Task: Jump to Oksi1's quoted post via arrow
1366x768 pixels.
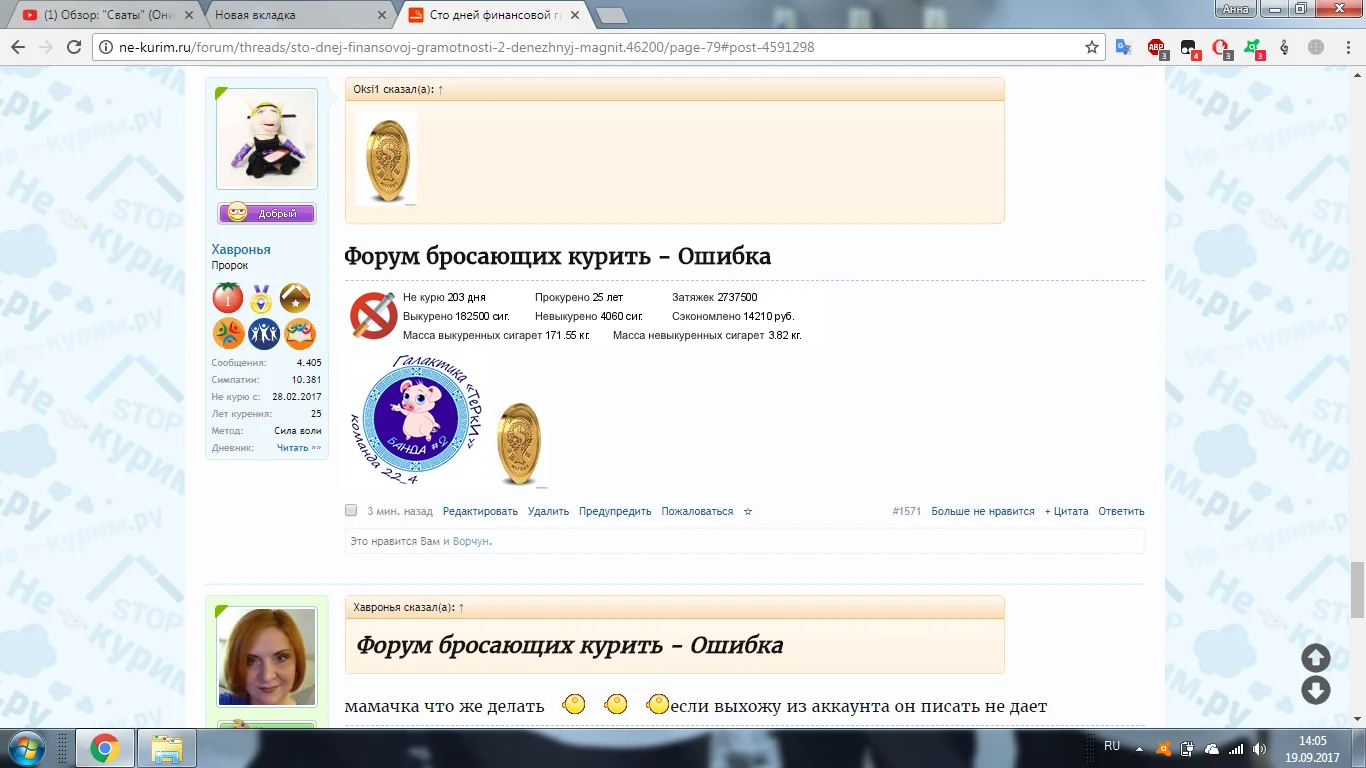Action: [x=441, y=89]
